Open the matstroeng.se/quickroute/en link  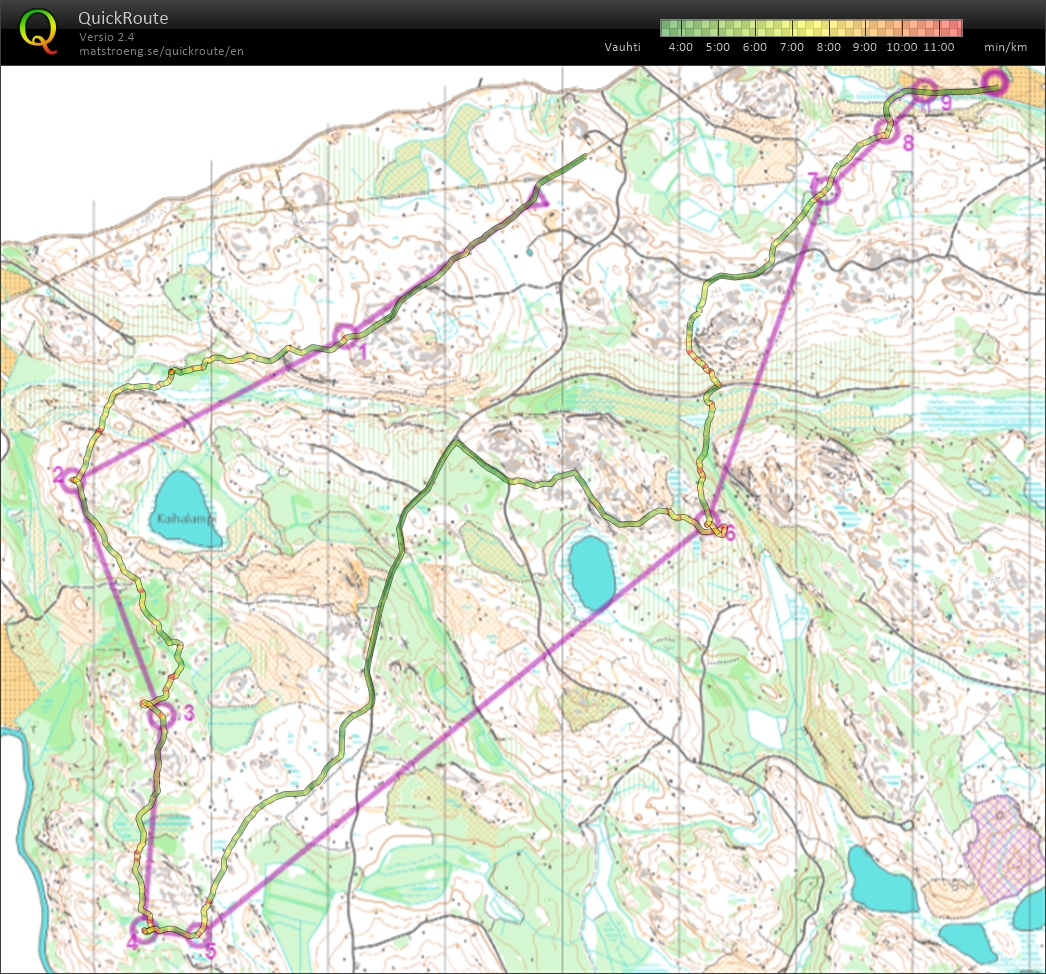click(x=162, y=51)
